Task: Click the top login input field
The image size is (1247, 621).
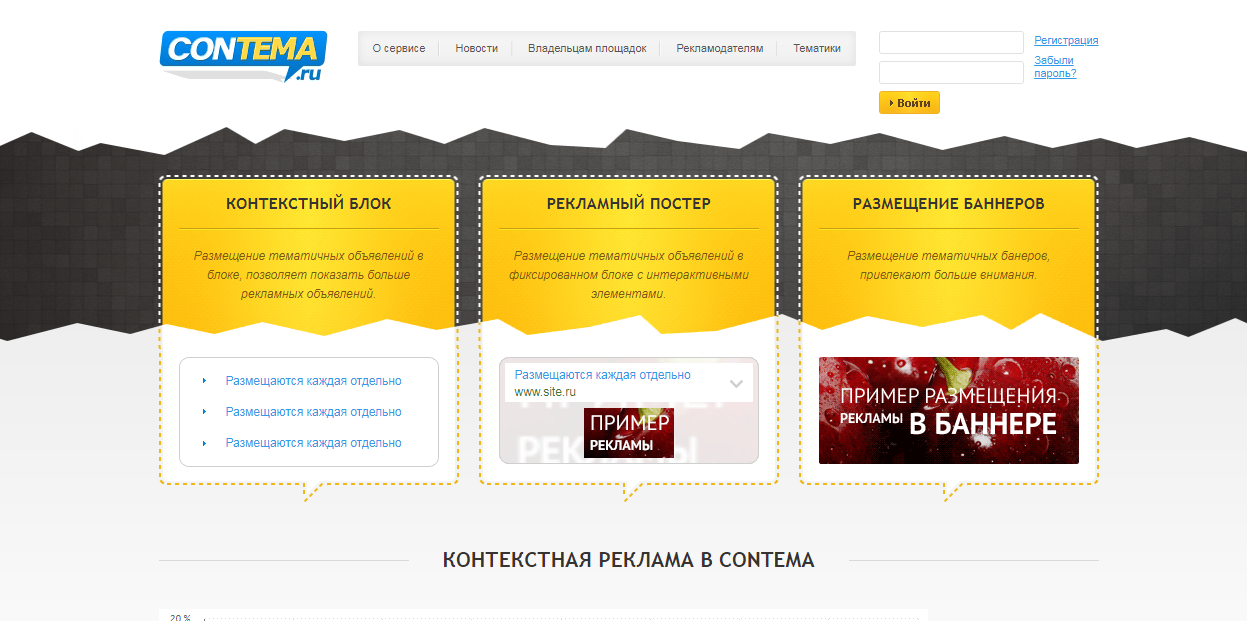Action: coord(950,42)
